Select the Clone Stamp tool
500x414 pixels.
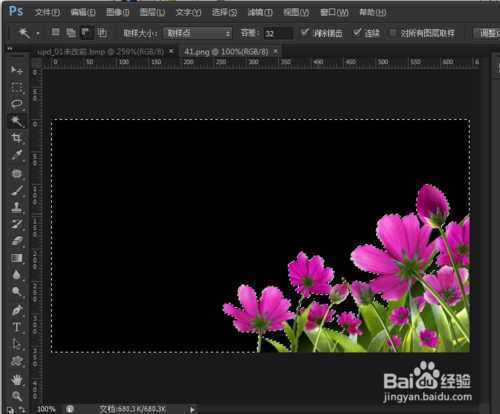pyautogui.click(x=17, y=207)
